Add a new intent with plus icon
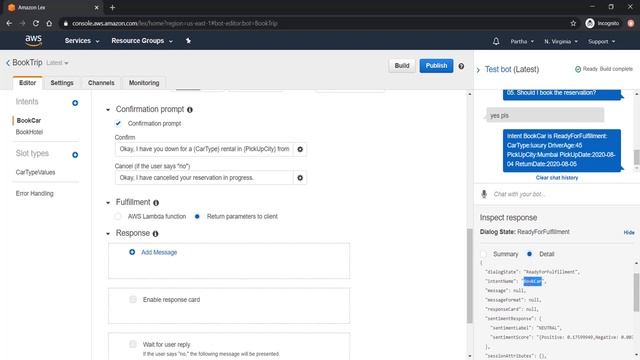This screenshot has height=360, width=640. tap(75, 103)
